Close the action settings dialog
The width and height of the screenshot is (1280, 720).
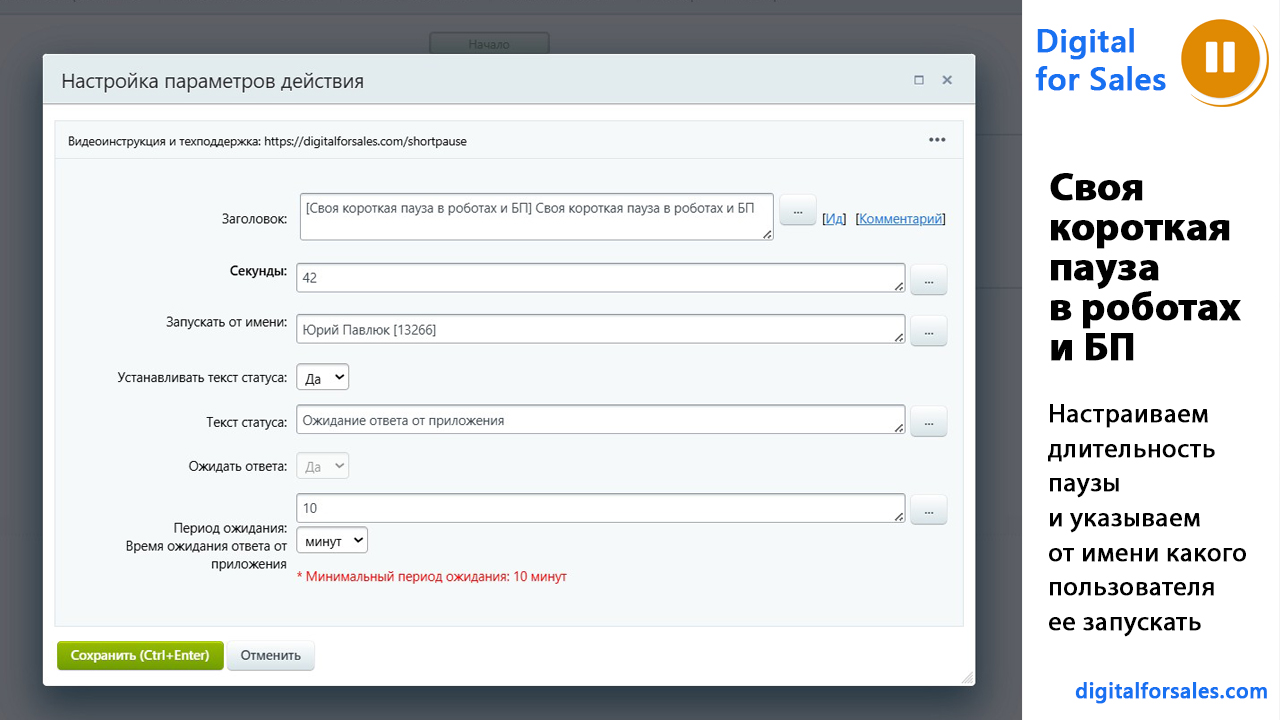click(947, 81)
